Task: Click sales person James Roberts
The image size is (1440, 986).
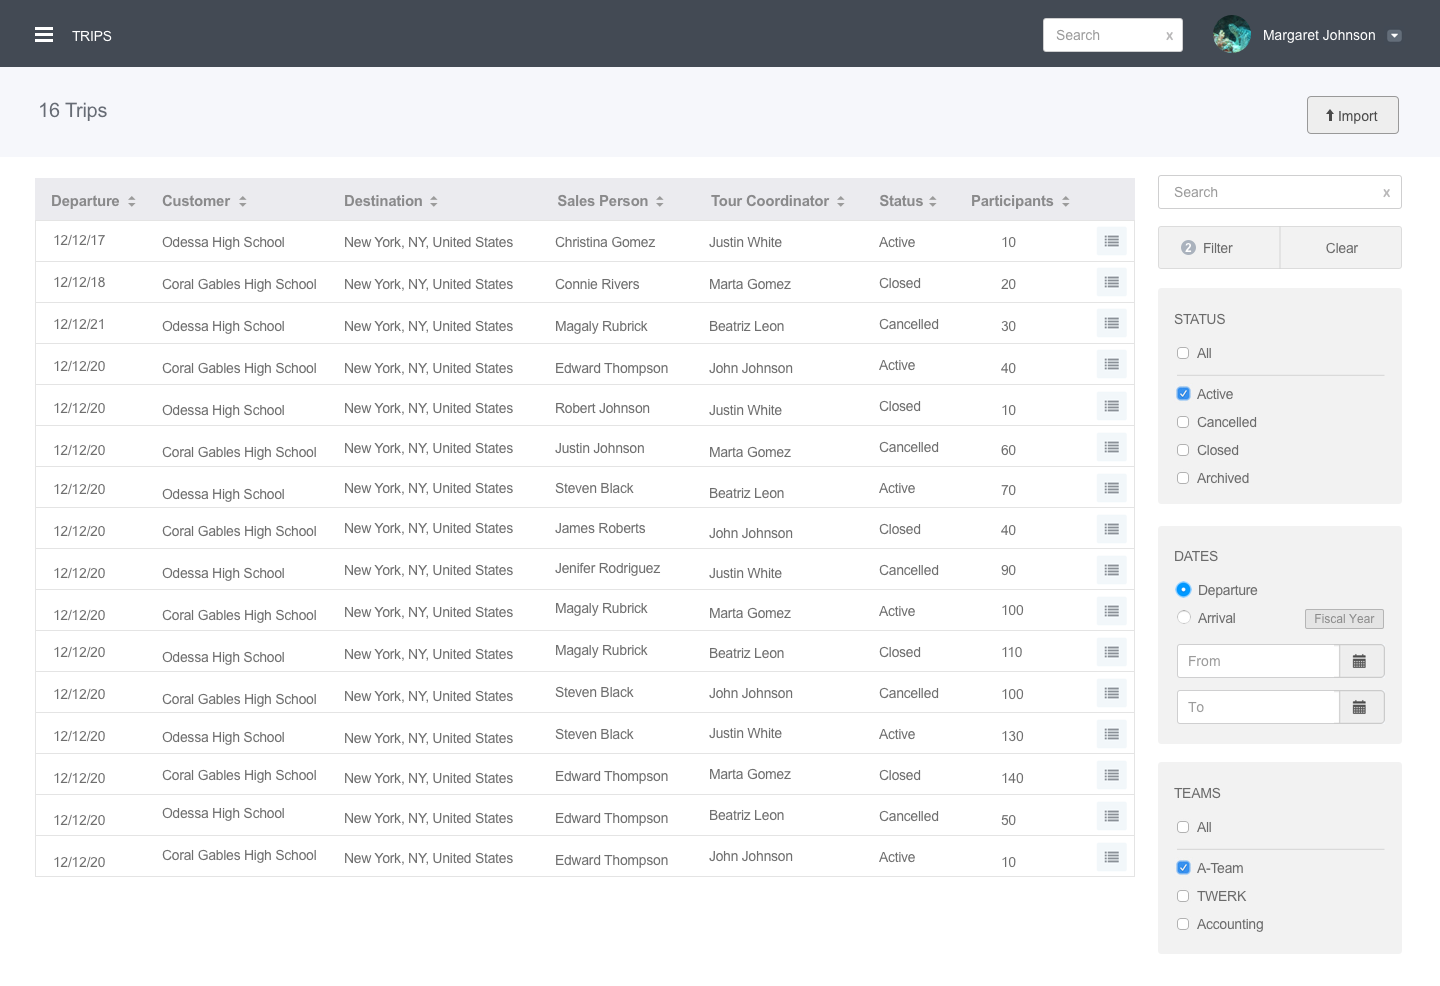Action: tap(600, 528)
